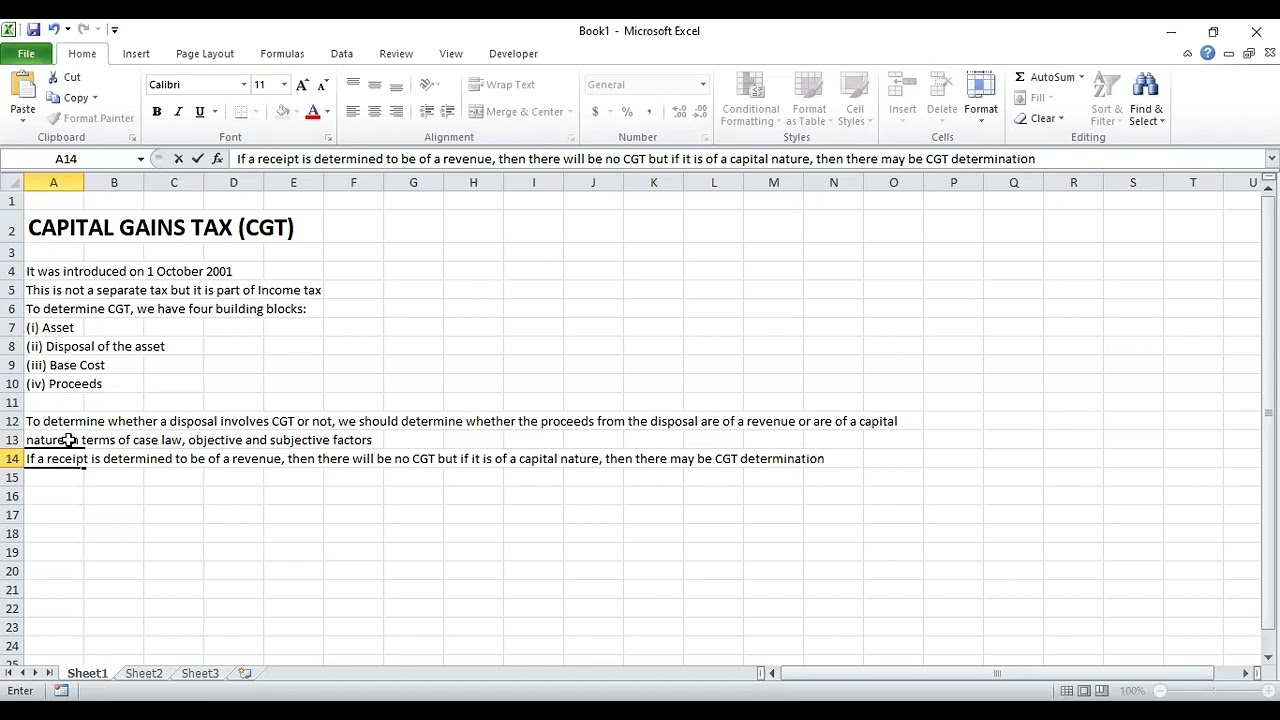The height and width of the screenshot is (720, 1280).
Task: Switch to Normal view in status bar
Action: pyautogui.click(x=1067, y=691)
